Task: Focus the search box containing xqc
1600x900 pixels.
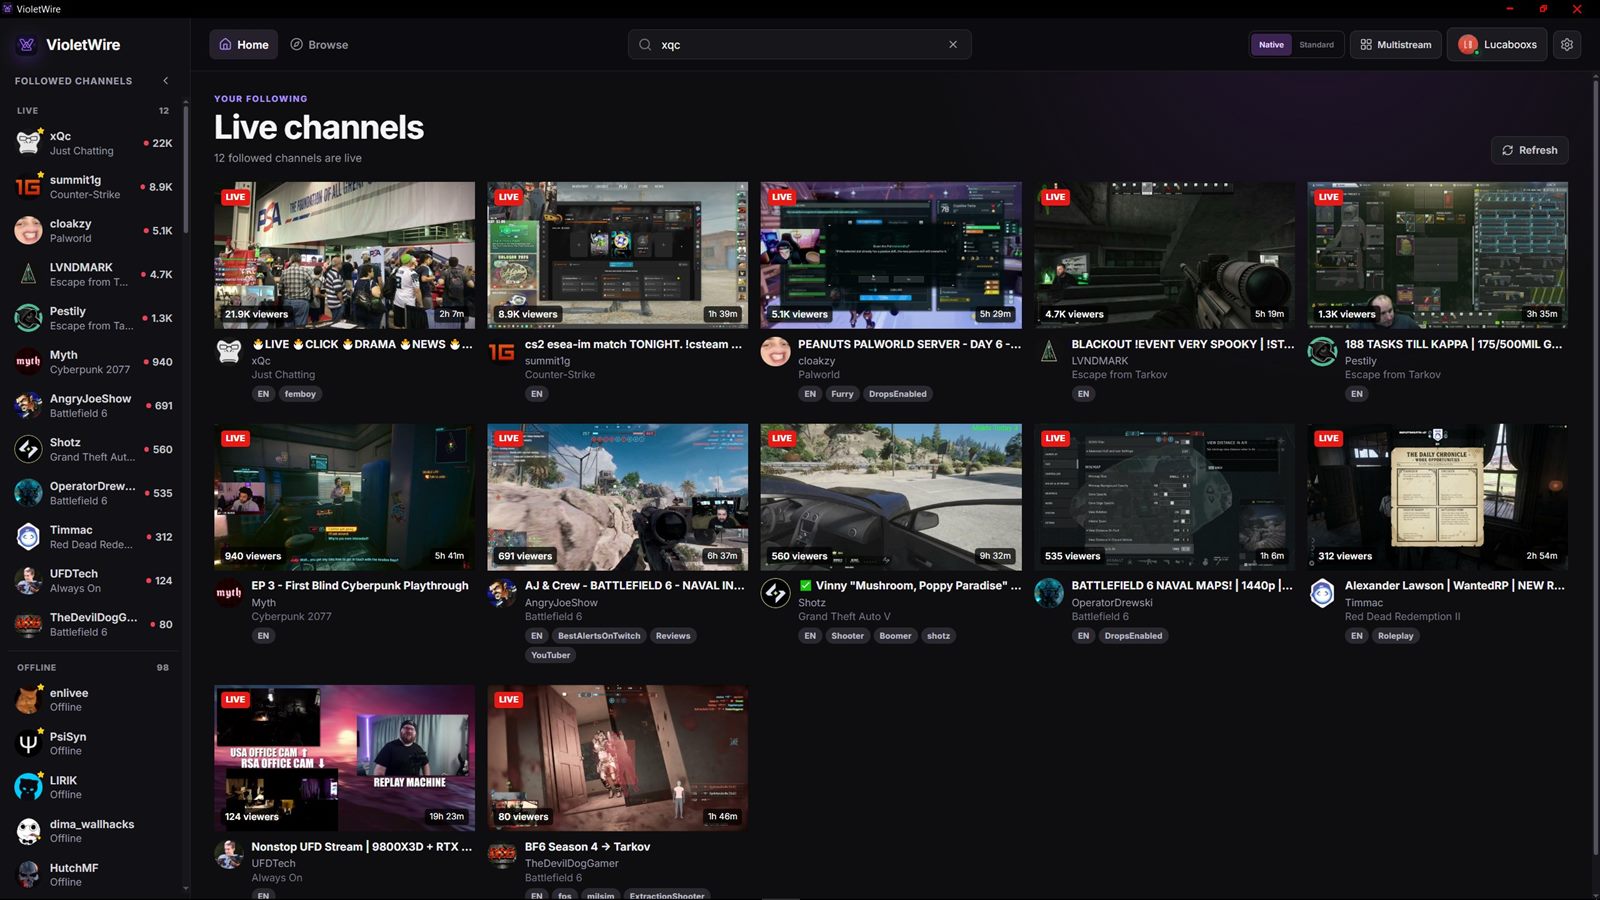Action: [x=800, y=45]
